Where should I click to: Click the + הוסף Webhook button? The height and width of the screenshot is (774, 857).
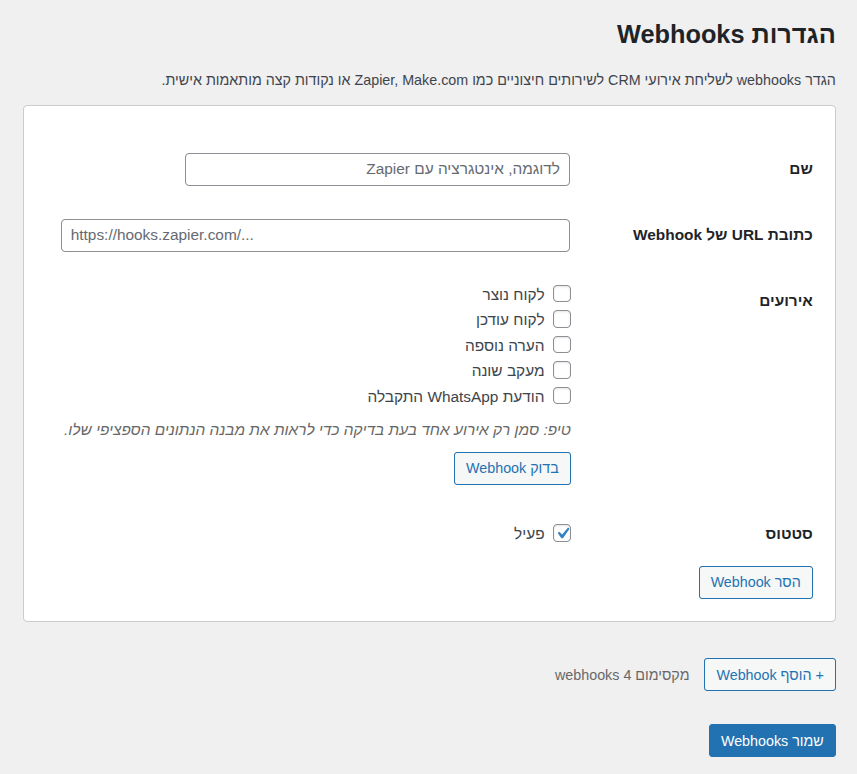[x=769, y=674]
